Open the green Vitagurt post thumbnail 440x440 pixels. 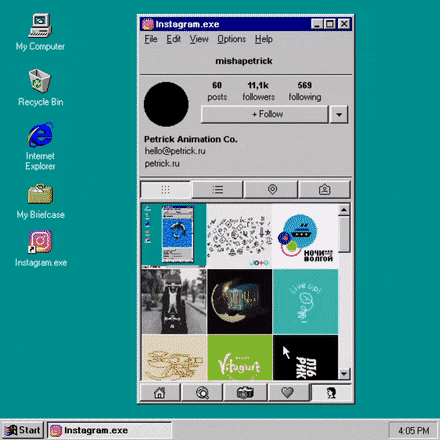coord(239,357)
